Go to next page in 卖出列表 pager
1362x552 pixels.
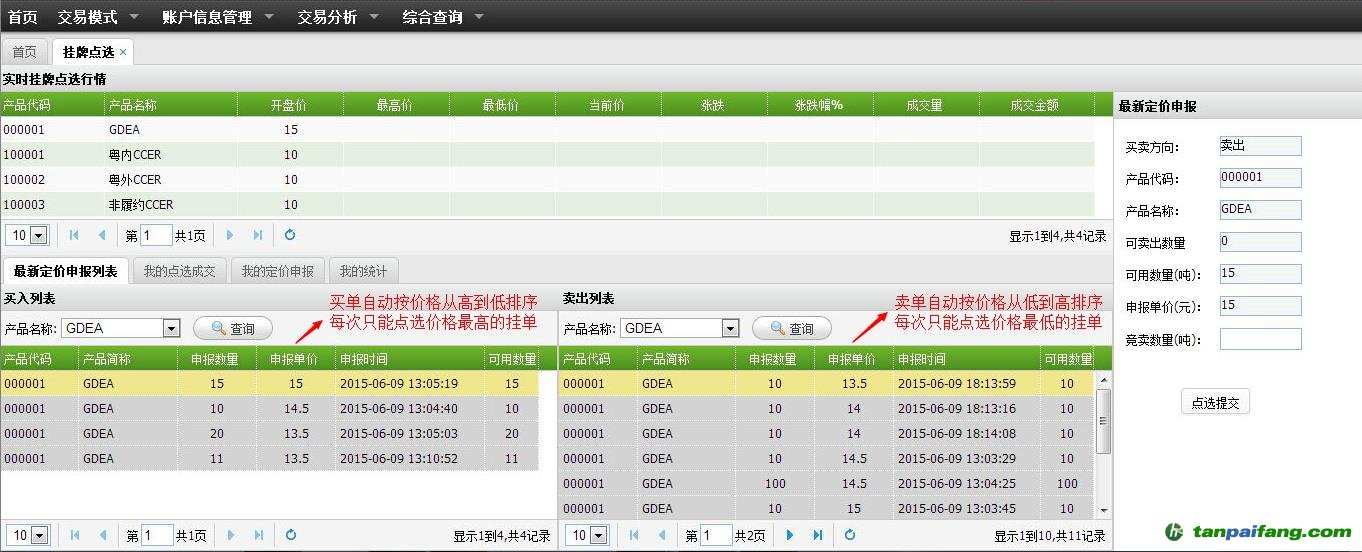pyautogui.click(x=790, y=536)
